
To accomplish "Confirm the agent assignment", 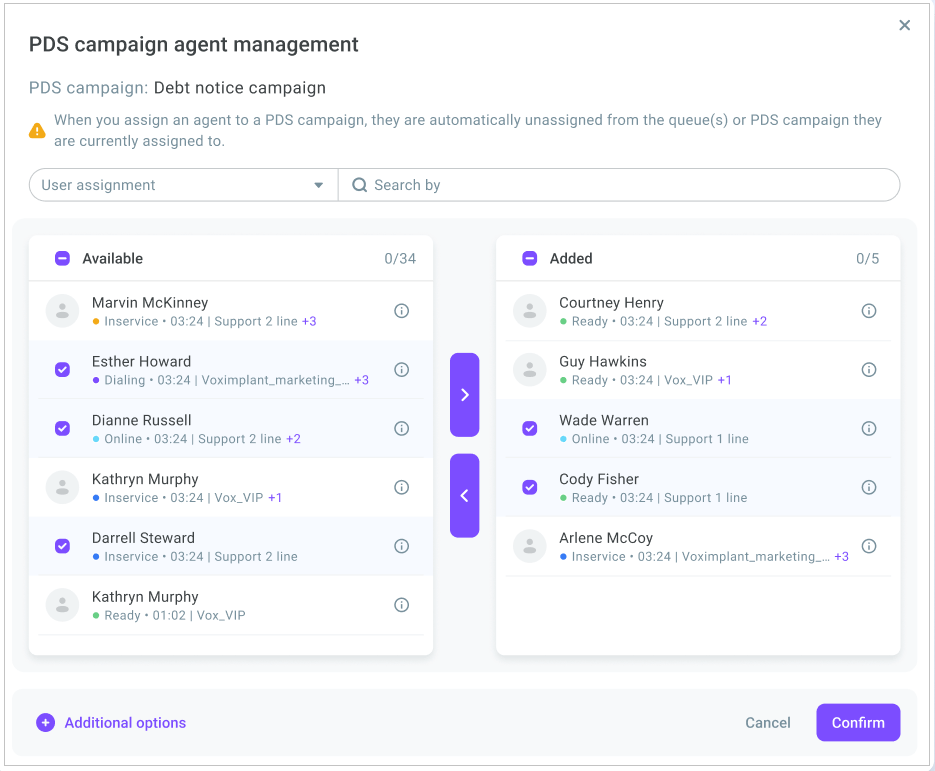I will pos(858,723).
